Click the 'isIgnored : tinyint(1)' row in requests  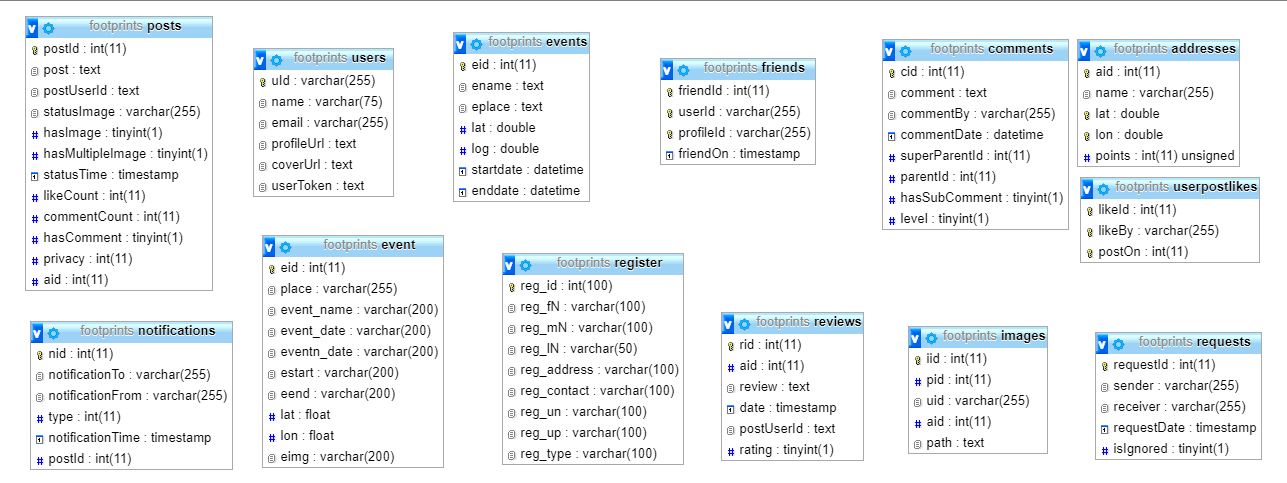point(1179,449)
